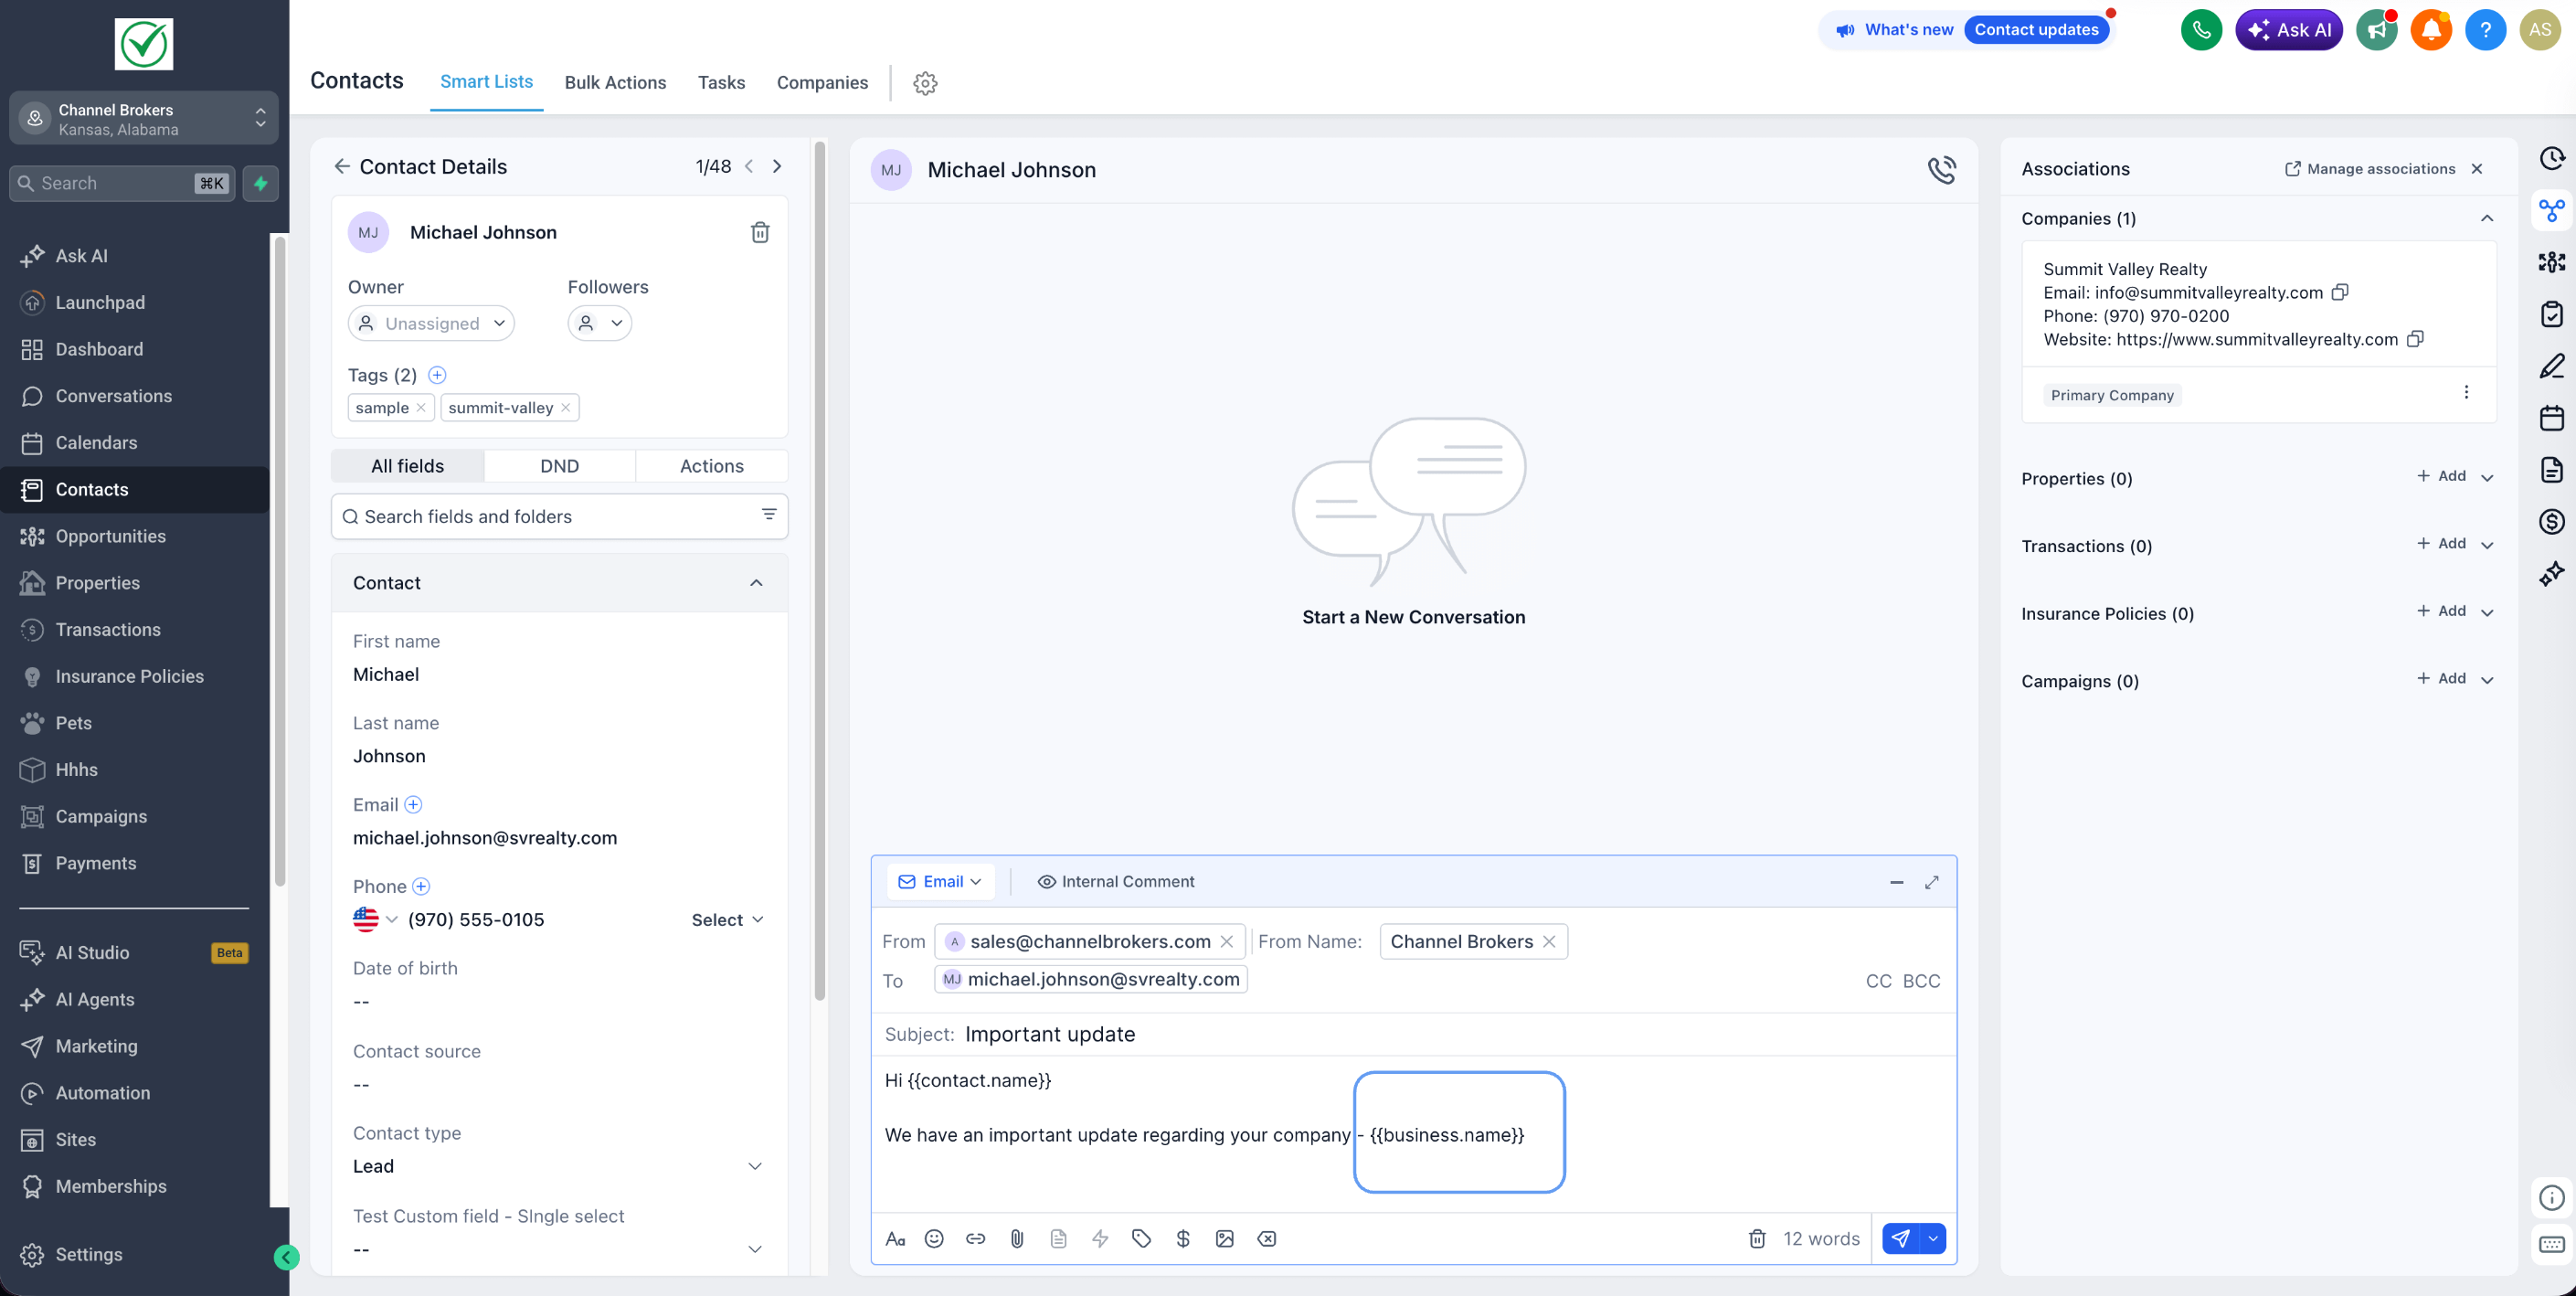Request payment with the dollar icon
This screenshot has height=1296, width=2576.
(1183, 1239)
